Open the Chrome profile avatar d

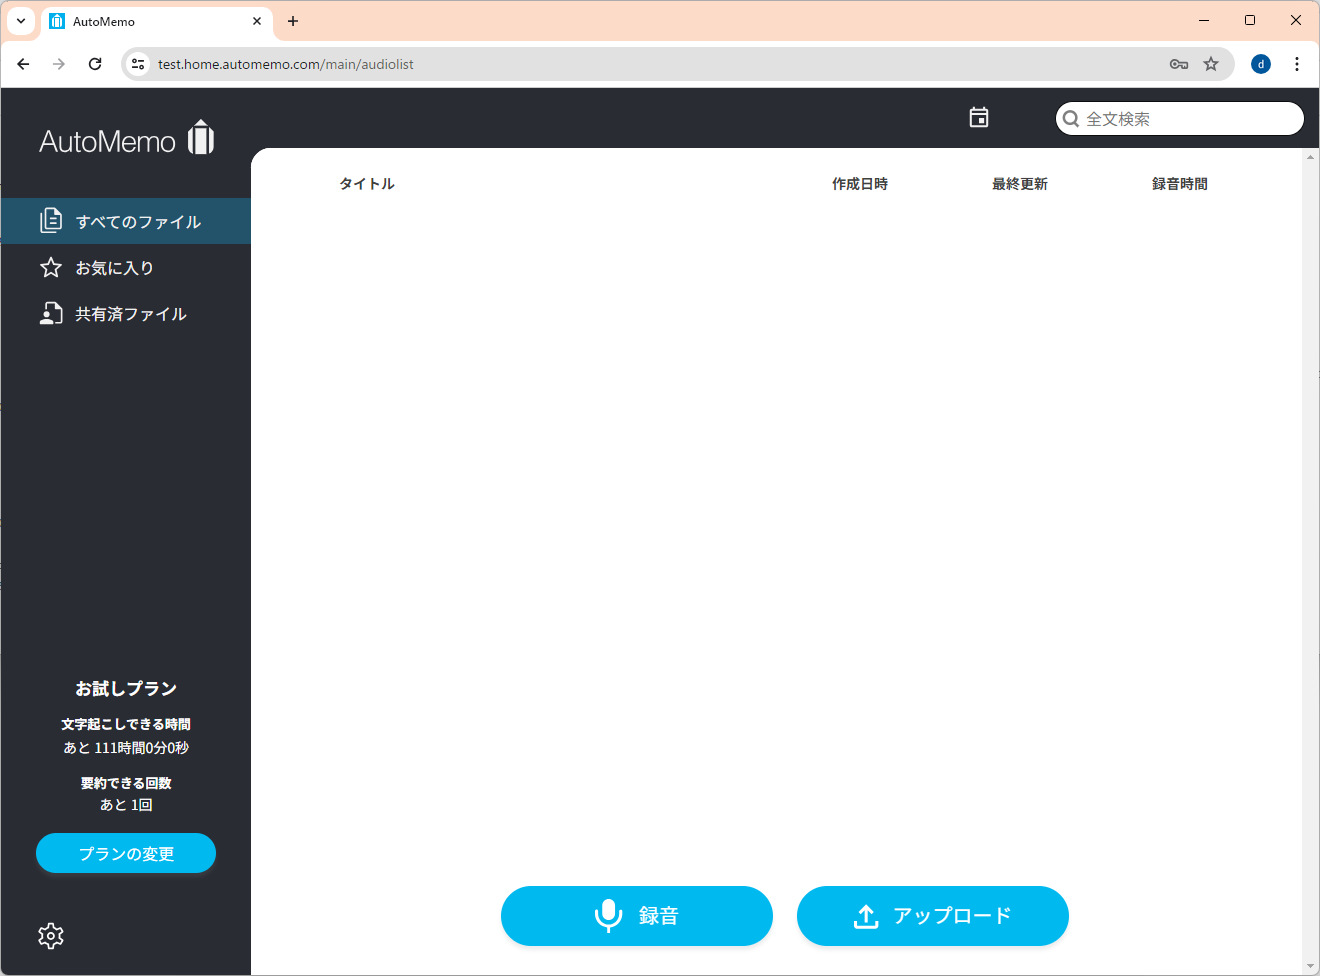(x=1261, y=64)
